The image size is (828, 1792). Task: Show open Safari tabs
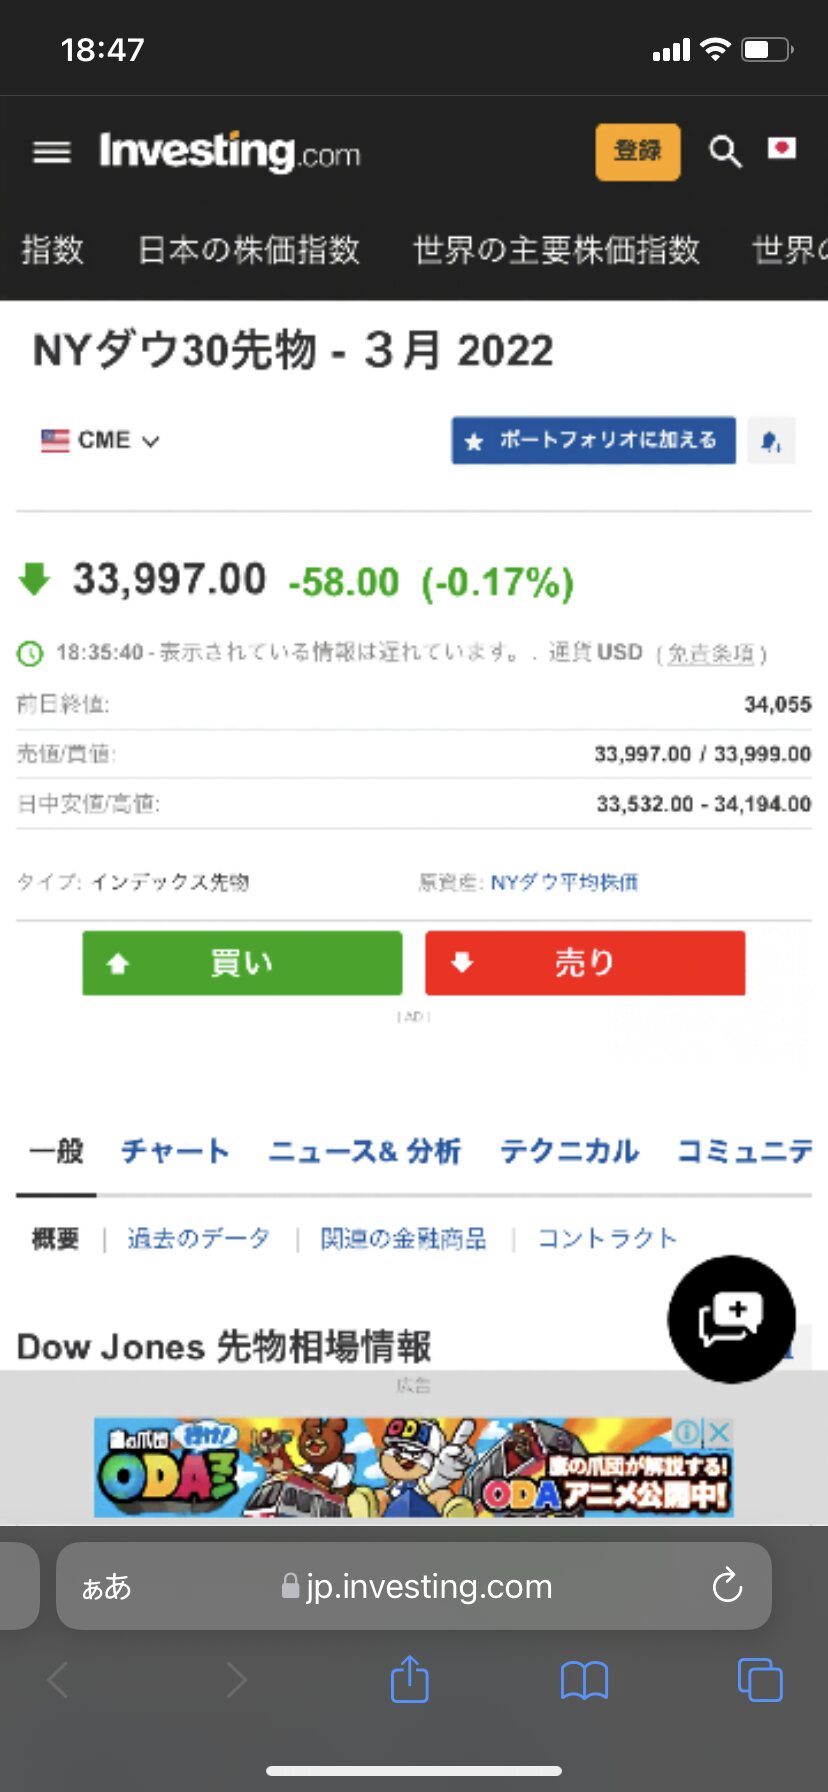coord(759,1680)
